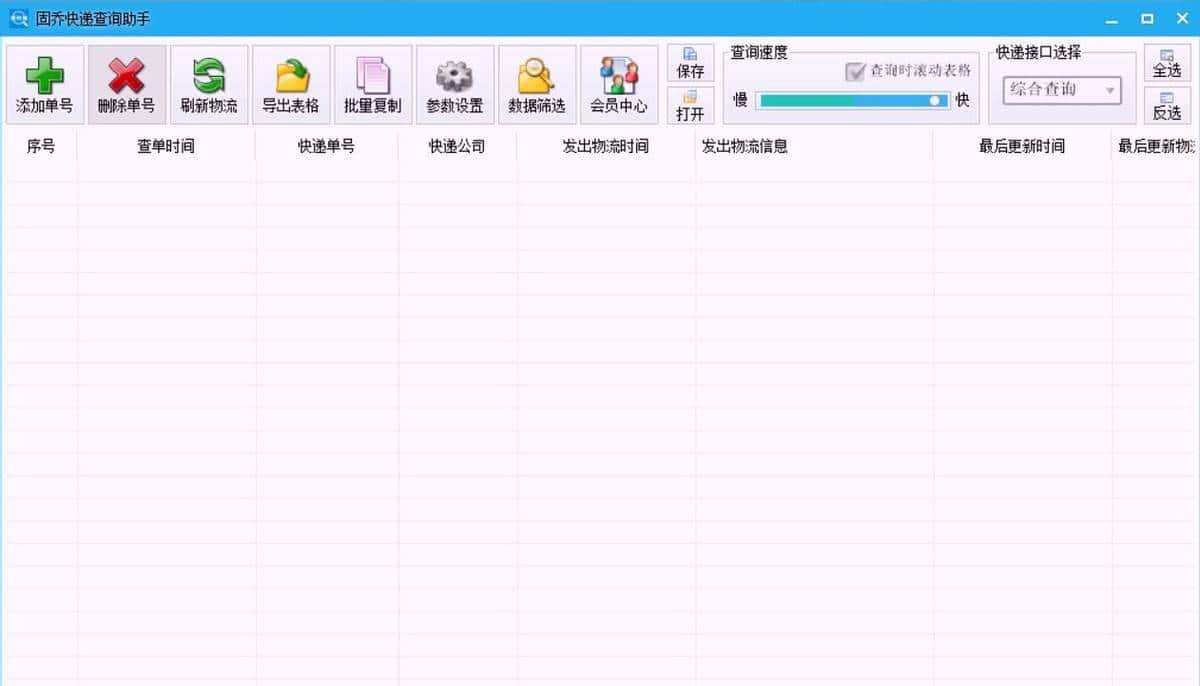The image size is (1200, 686).
Task: Open 参数设置 parameter settings
Action: [454, 84]
